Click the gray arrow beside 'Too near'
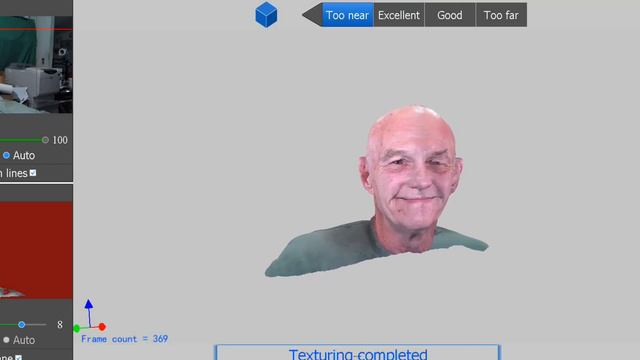Screen dimensions: 640x360 coord(312,15)
